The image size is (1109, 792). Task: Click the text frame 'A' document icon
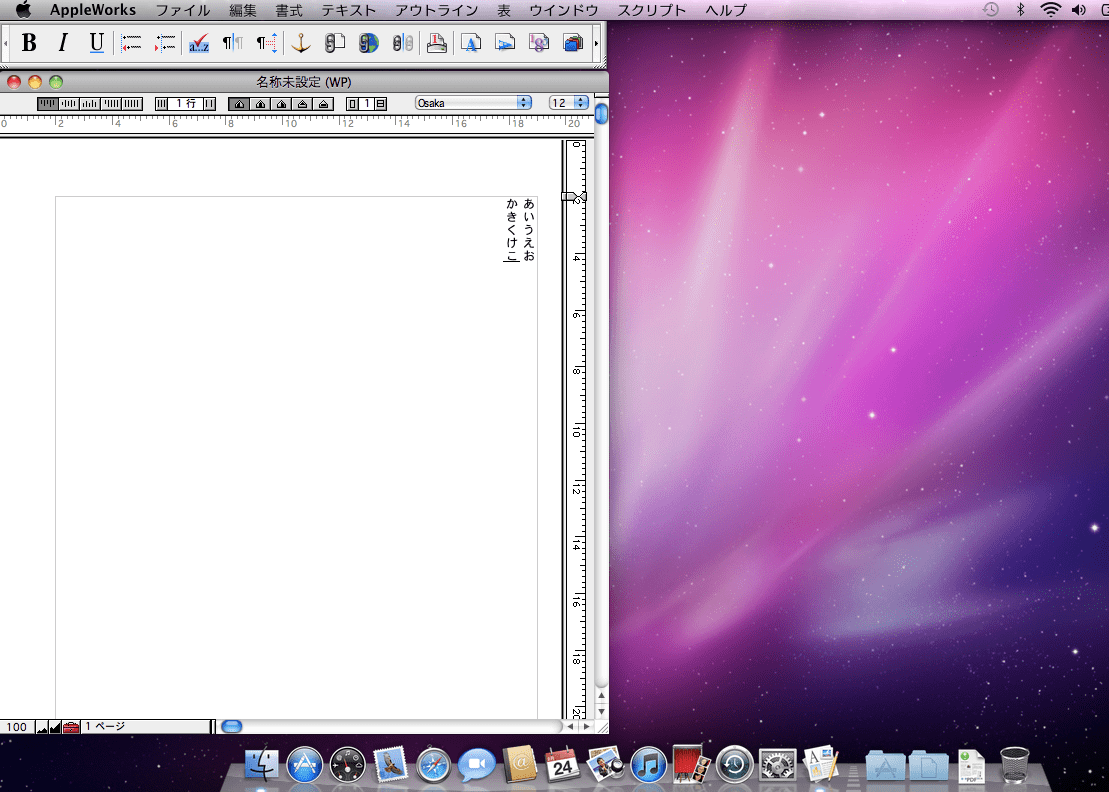point(470,43)
